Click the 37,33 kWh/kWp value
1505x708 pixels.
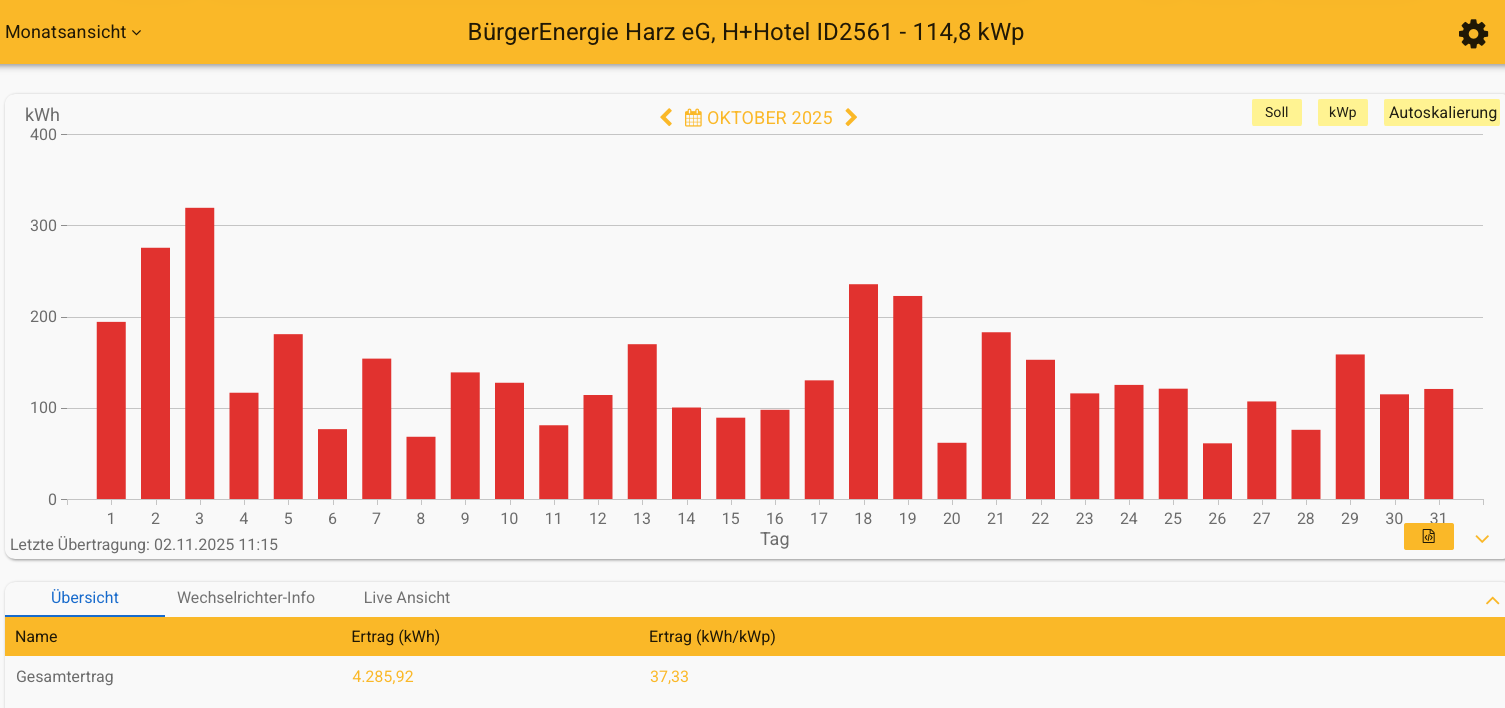click(x=669, y=676)
